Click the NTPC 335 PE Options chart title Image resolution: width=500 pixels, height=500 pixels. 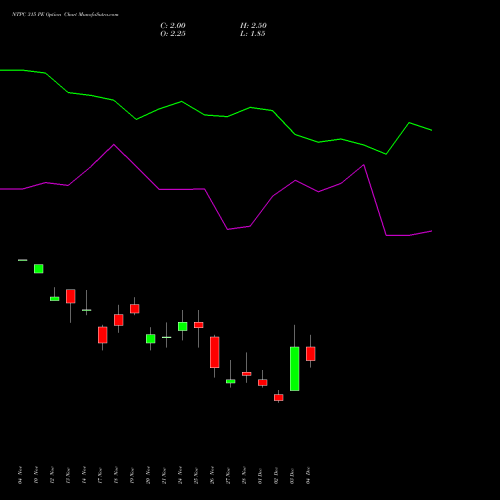tap(65, 15)
